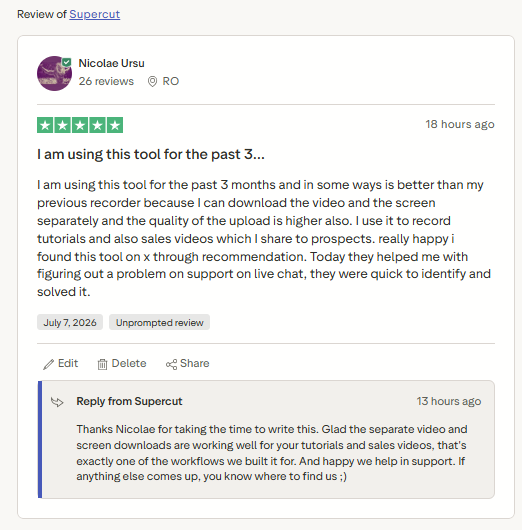
Task: Click Nicolae Ursu's profile avatar
Action: coord(54,73)
